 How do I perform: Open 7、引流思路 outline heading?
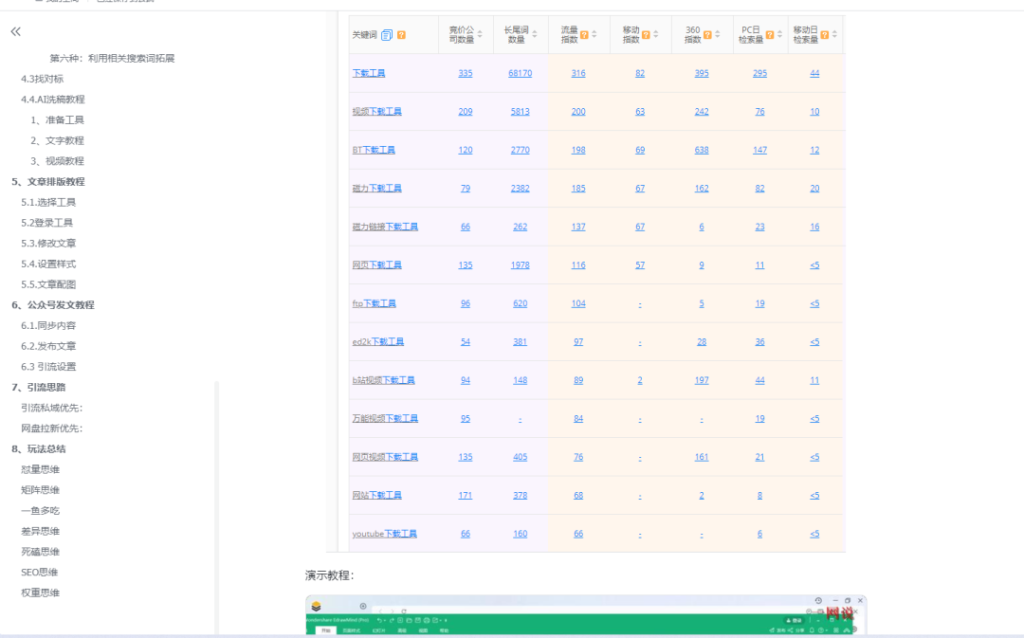pyautogui.click(x=38, y=387)
